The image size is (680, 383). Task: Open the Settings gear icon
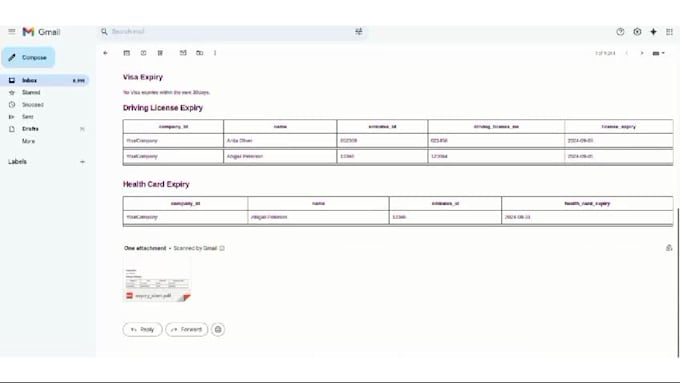click(x=637, y=32)
